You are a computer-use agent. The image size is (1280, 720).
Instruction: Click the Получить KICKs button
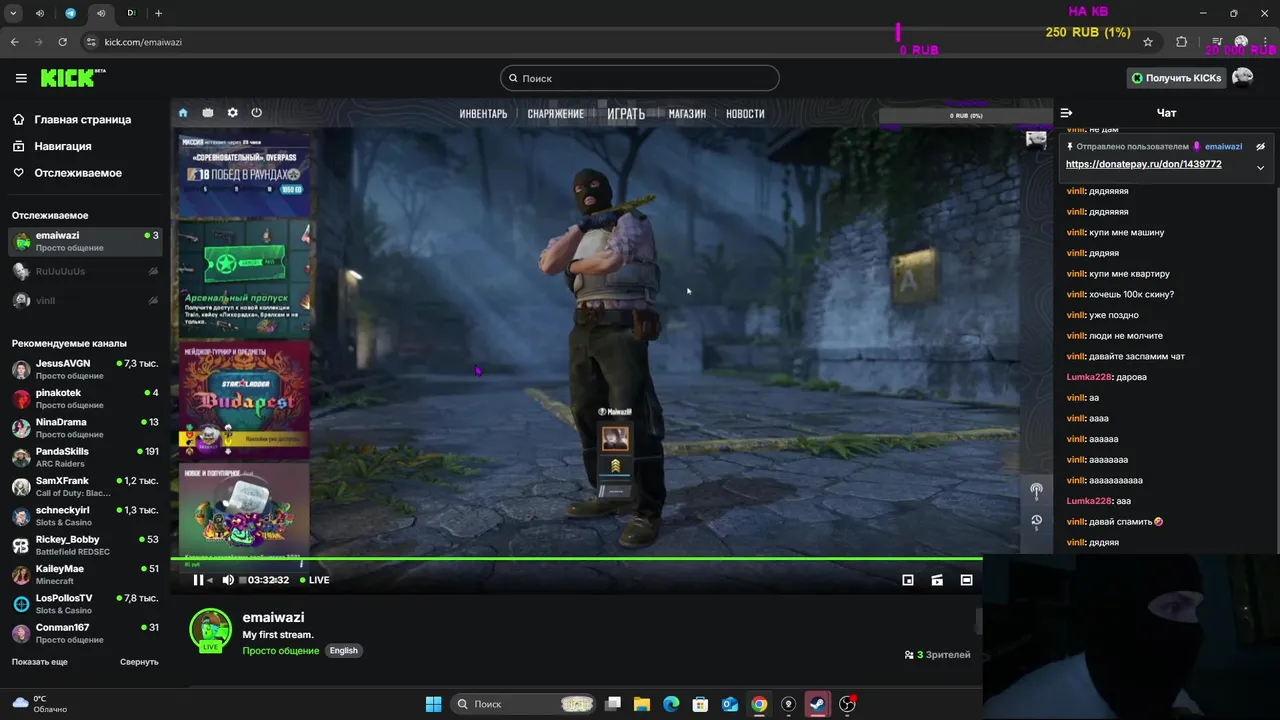click(1176, 78)
